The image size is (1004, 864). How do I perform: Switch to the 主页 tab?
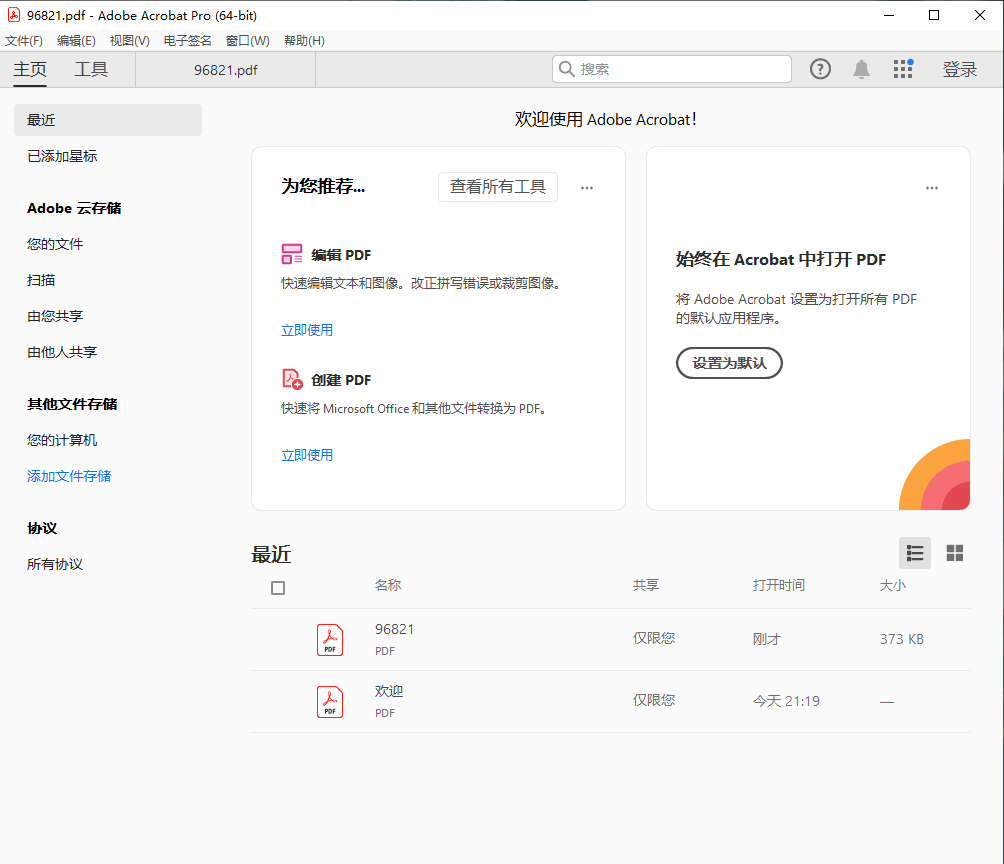tap(30, 69)
